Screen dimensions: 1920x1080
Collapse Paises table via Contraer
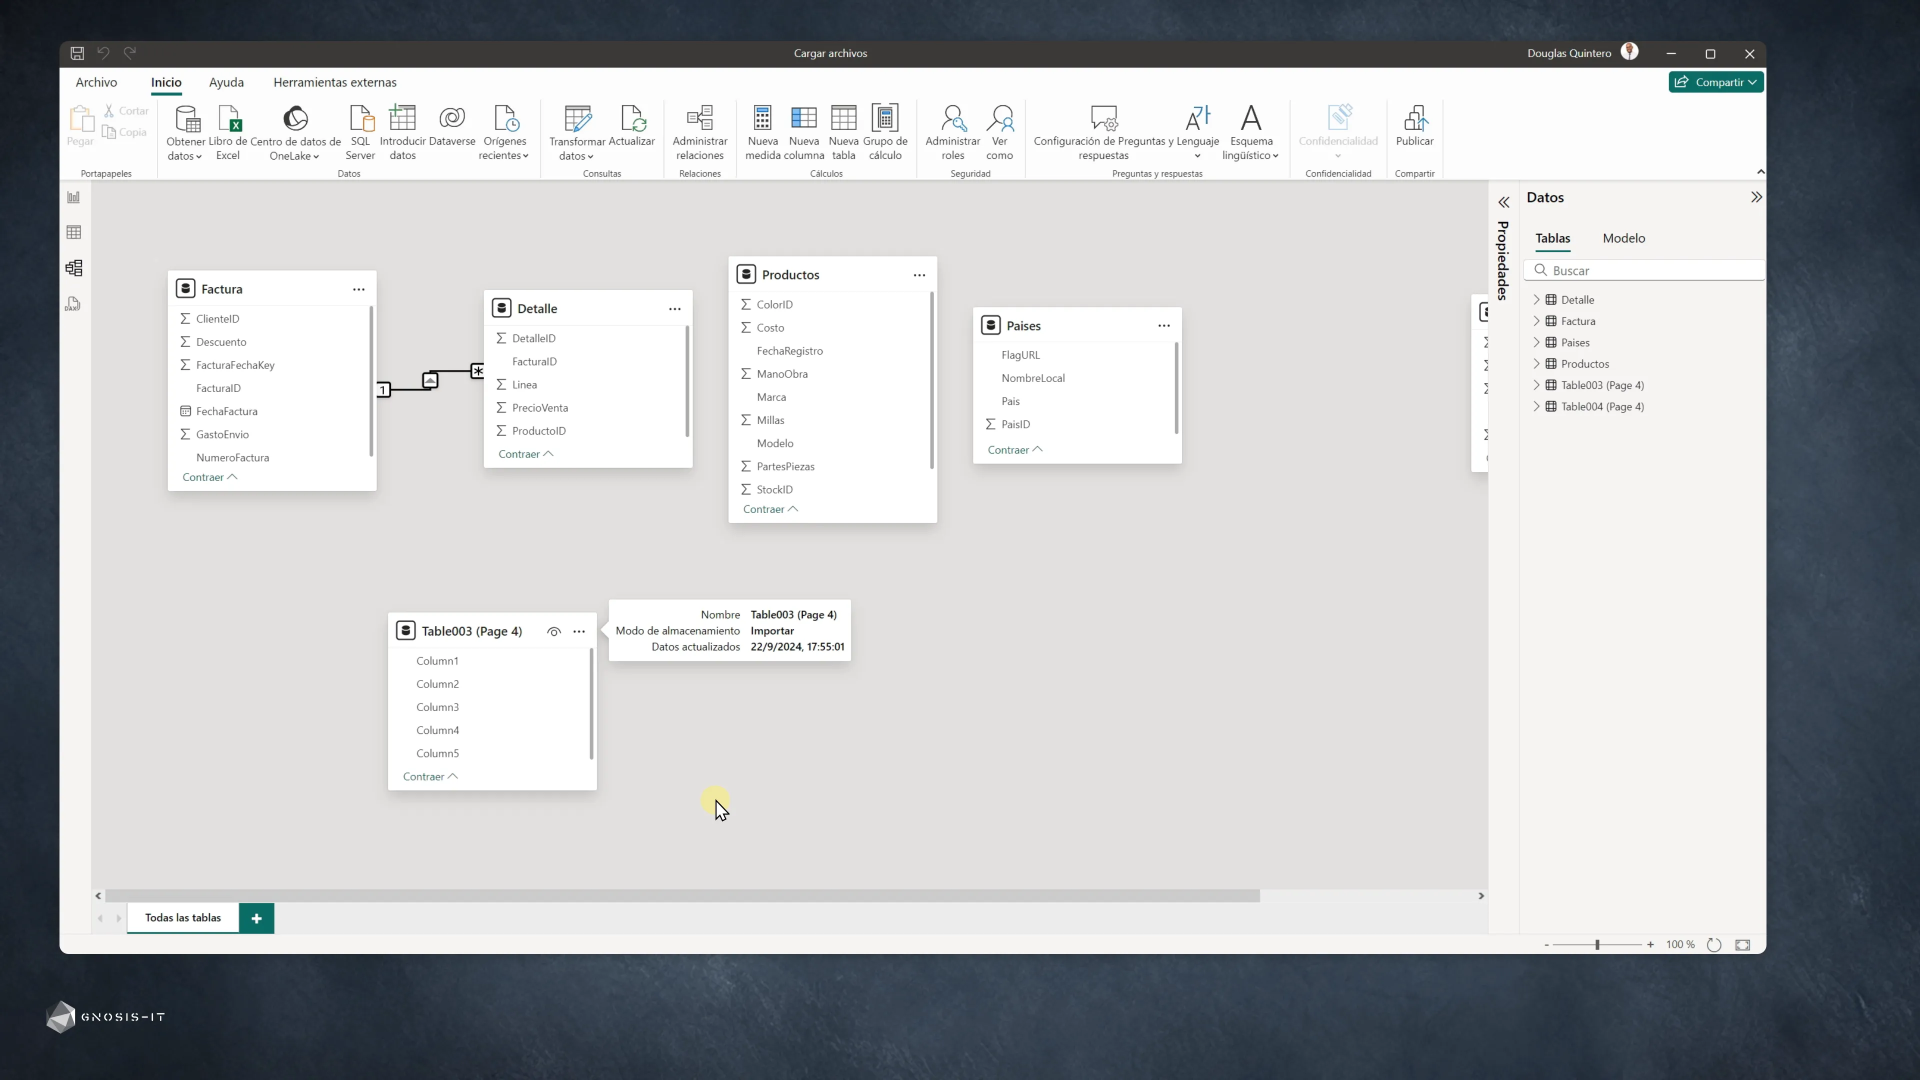point(1015,450)
